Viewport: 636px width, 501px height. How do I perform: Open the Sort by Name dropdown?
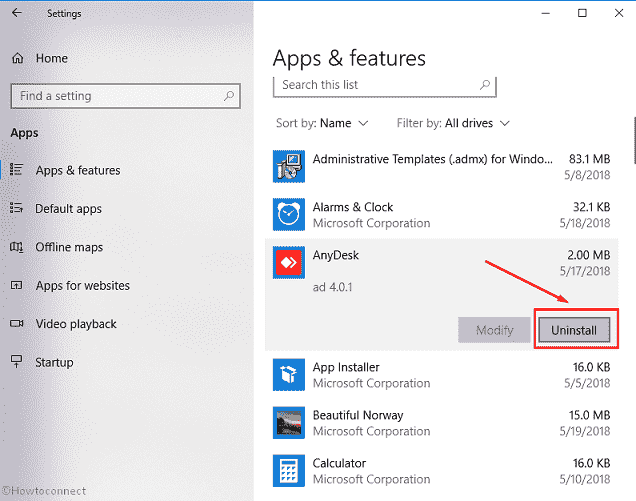tap(322, 123)
